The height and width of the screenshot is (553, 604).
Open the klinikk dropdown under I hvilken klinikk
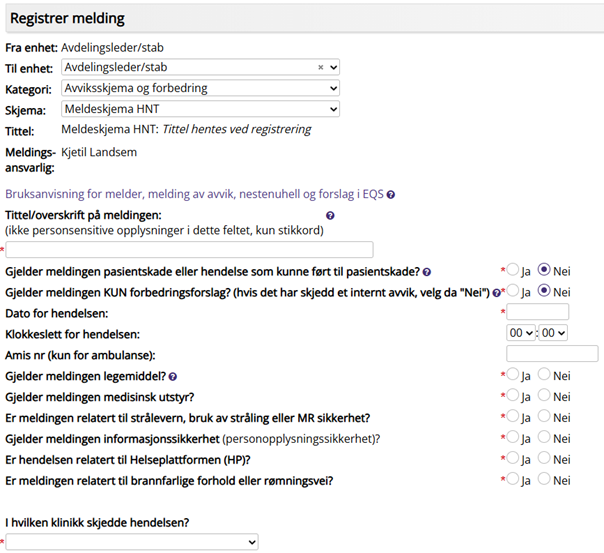[132, 542]
